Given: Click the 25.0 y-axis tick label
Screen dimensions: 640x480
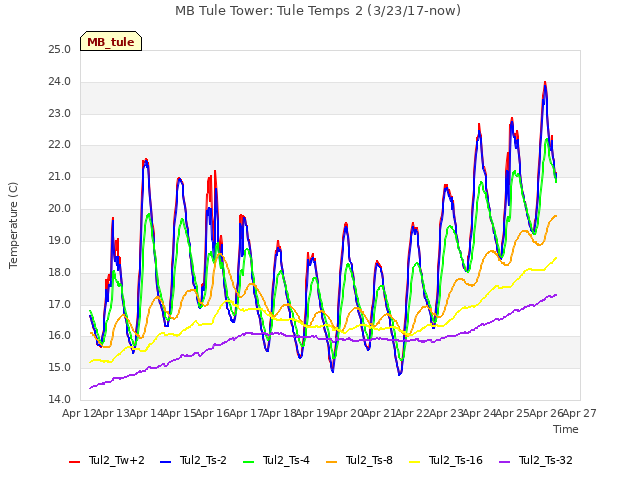Looking at the screenshot, I should [60, 50].
